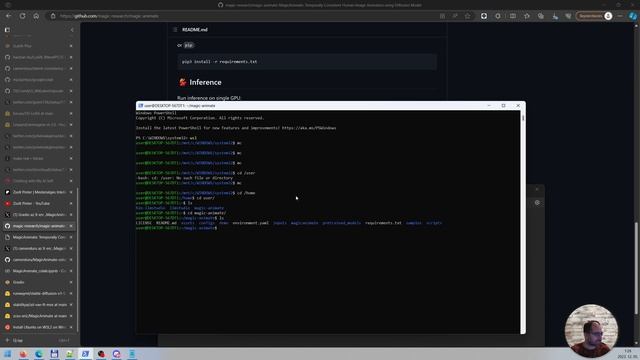This screenshot has width=640, height=360.
Task: Click the terminal window title bar icon
Action: click(x=140, y=105)
